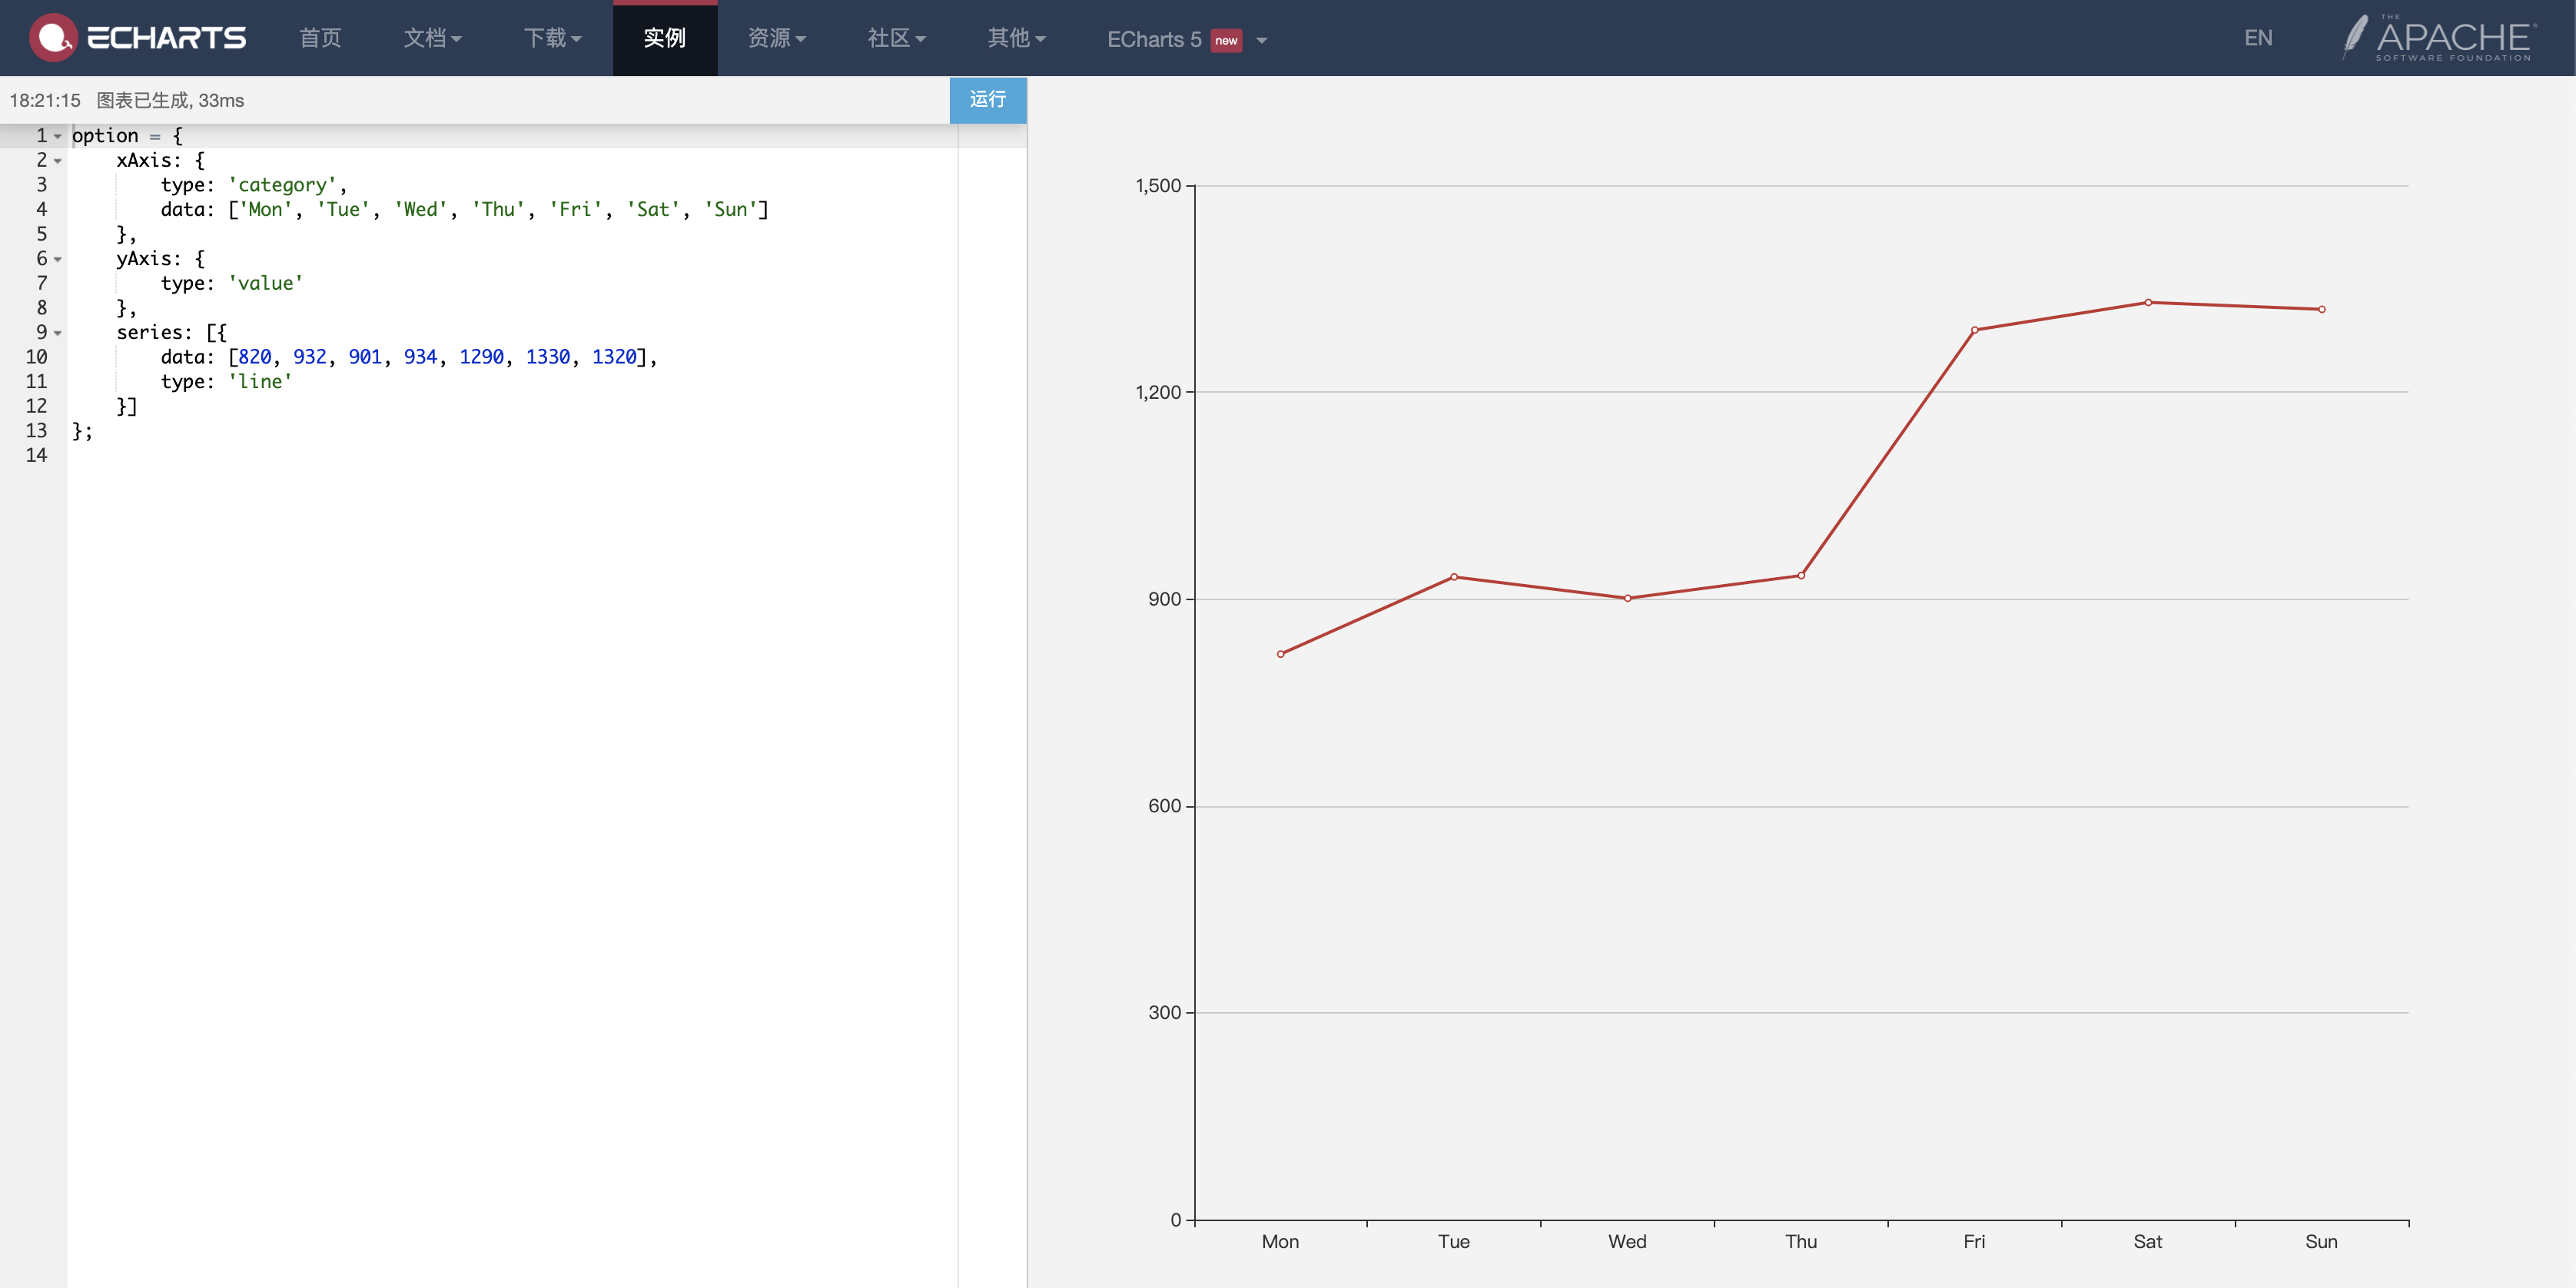Click the ECharts logo icon
Image resolution: width=2576 pixels, height=1288 pixels.
pyautogui.click(x=52, y=38)
